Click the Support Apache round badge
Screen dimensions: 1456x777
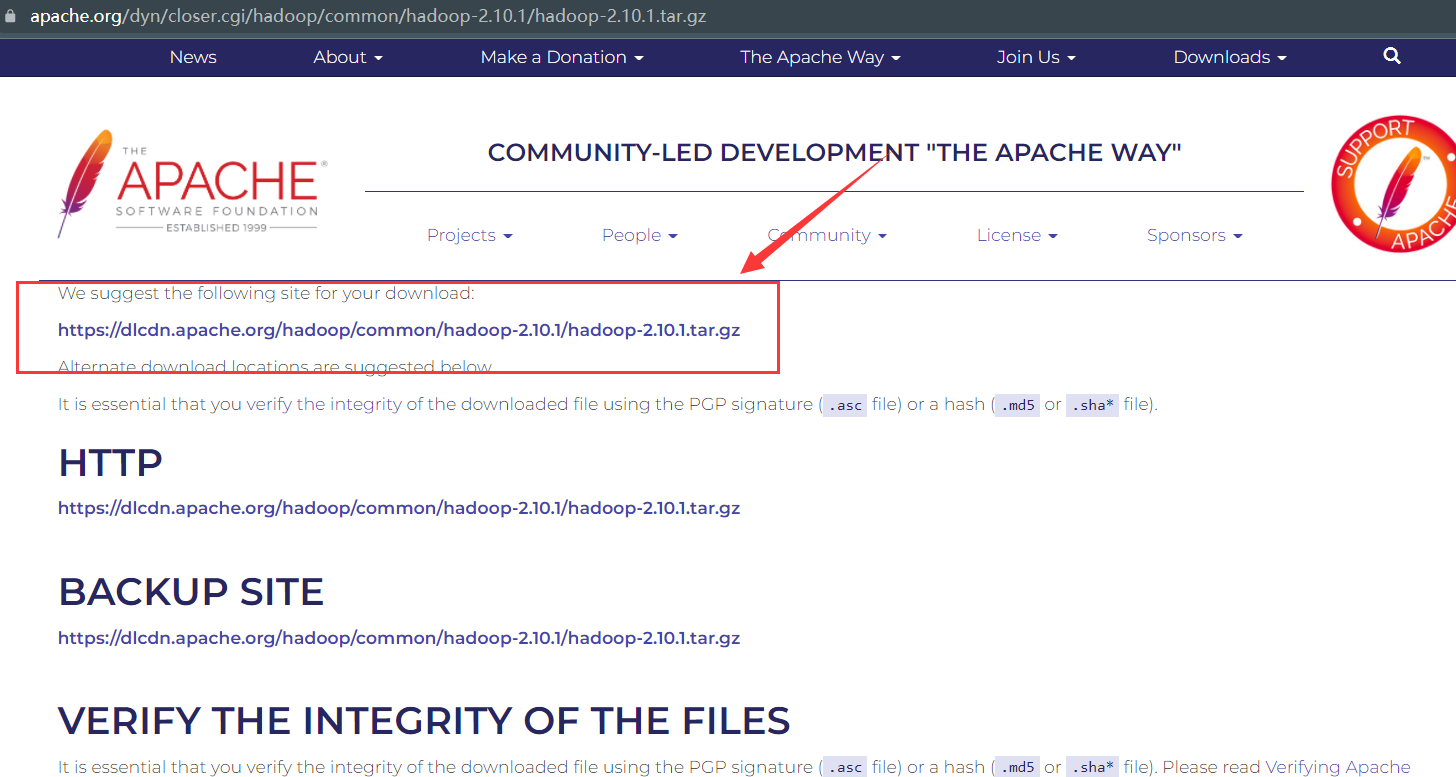1393,184
